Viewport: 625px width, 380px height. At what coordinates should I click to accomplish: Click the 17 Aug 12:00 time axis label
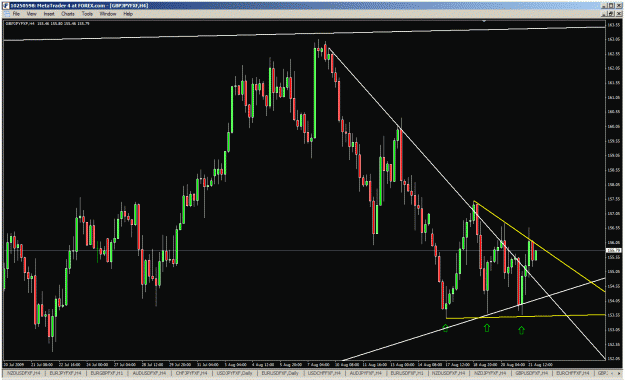(x=457, y=364)
